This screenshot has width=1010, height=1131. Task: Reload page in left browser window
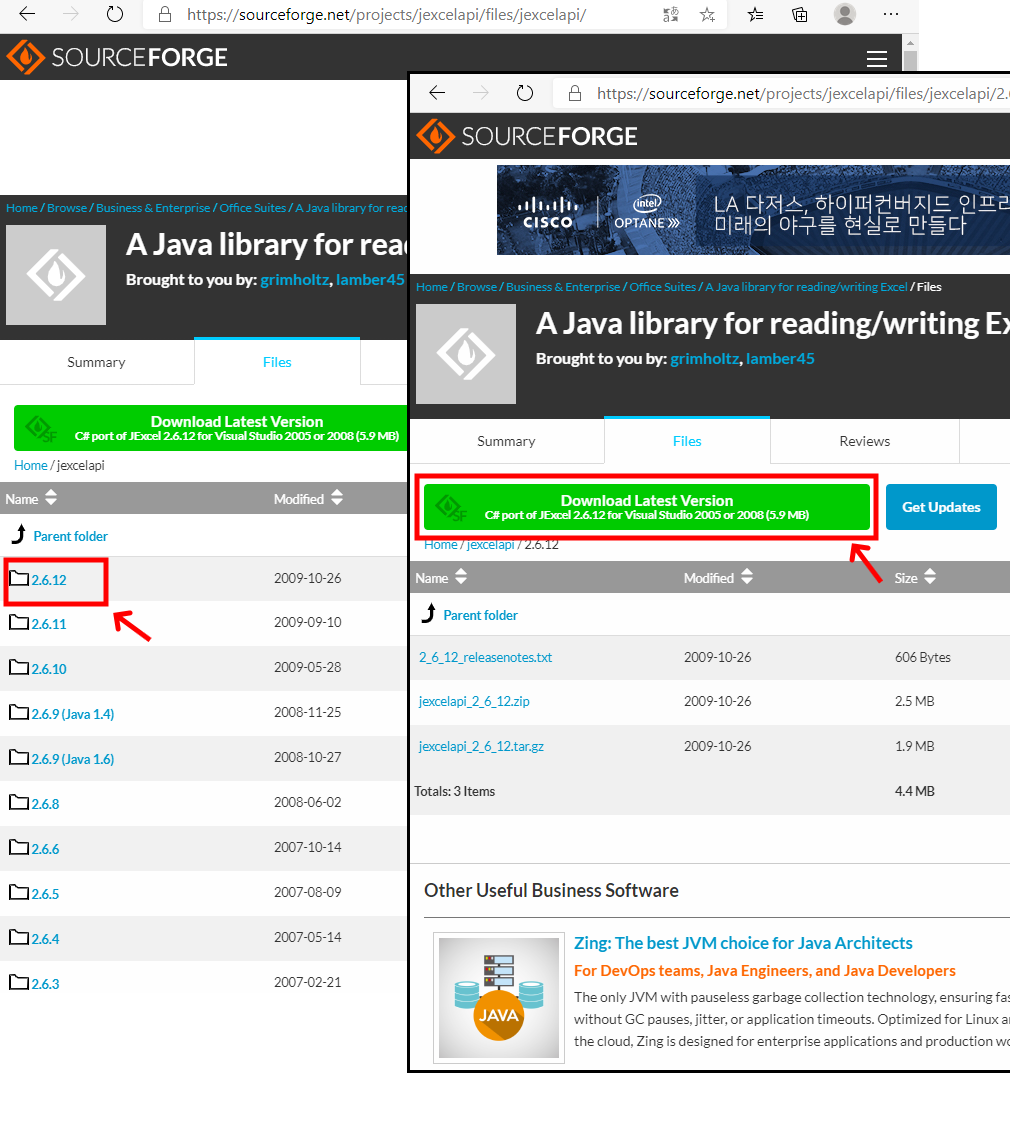click(115, 14)
